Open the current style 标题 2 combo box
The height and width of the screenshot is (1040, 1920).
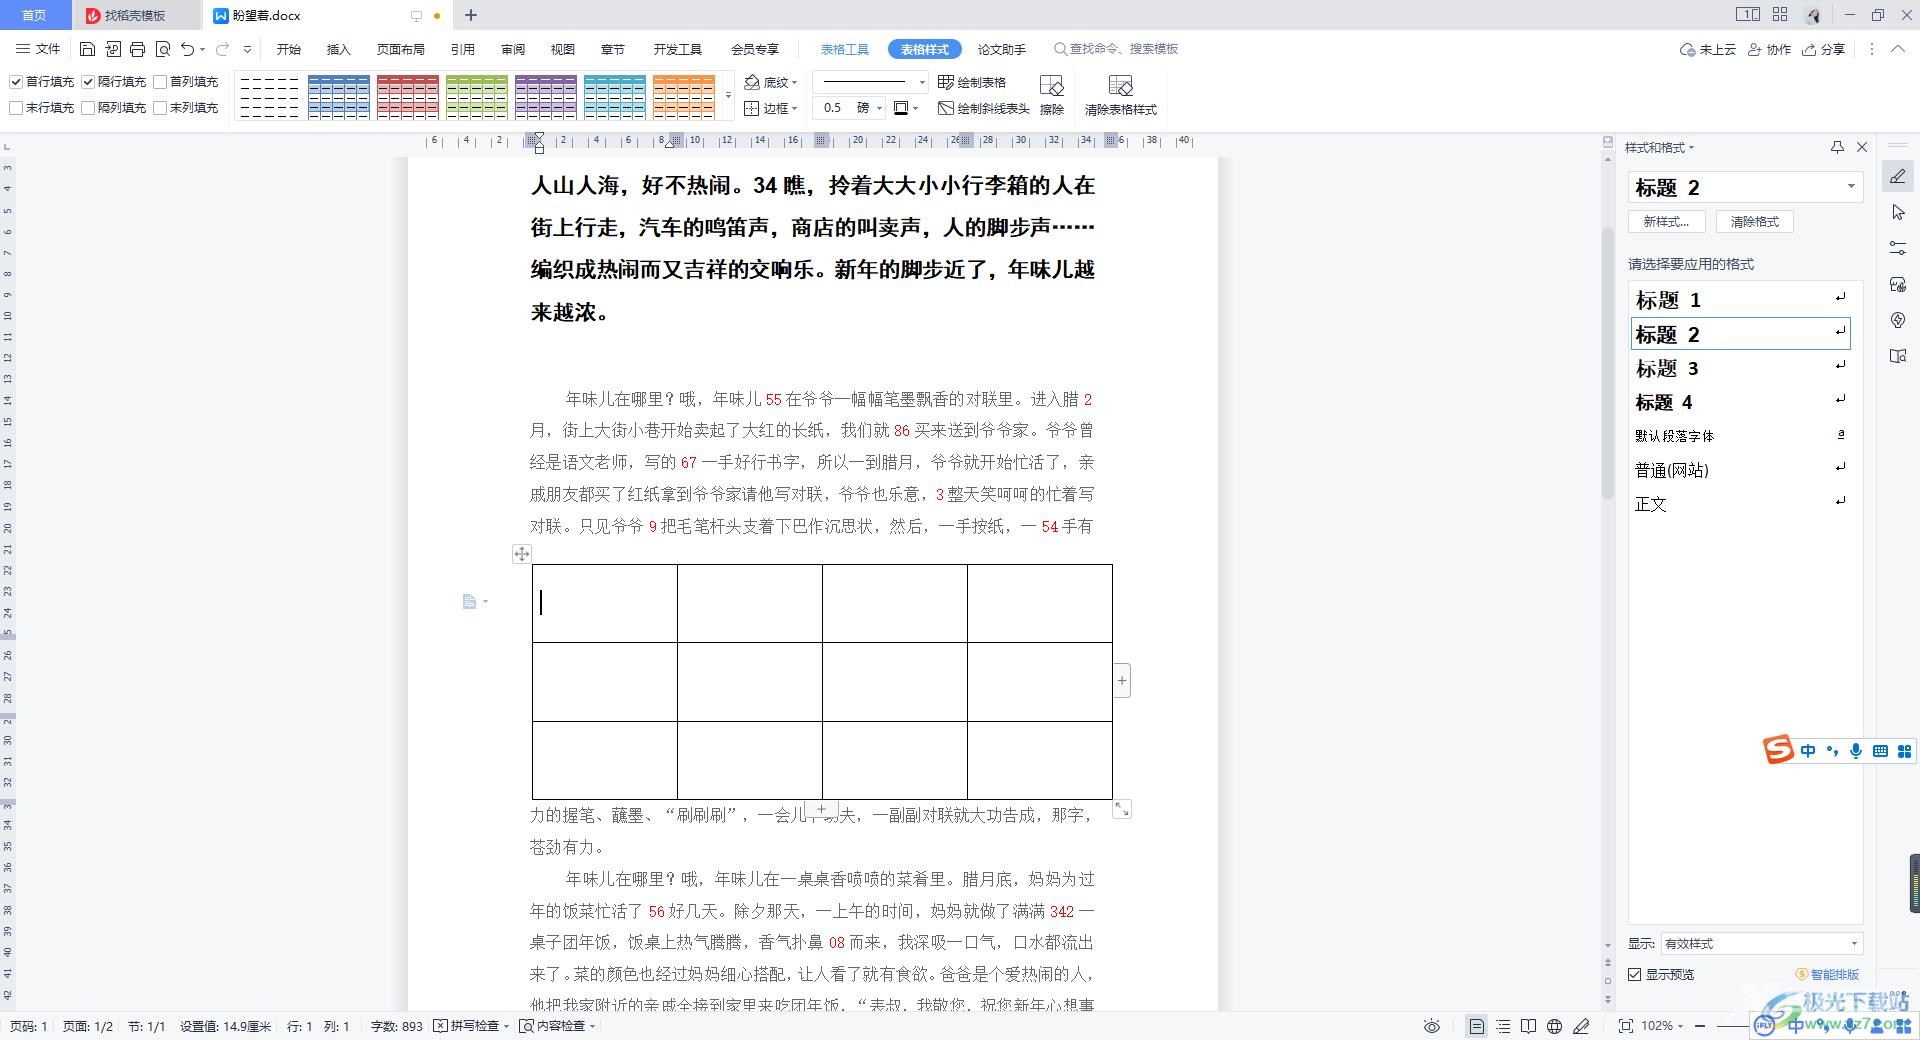tap(1745, 187)
